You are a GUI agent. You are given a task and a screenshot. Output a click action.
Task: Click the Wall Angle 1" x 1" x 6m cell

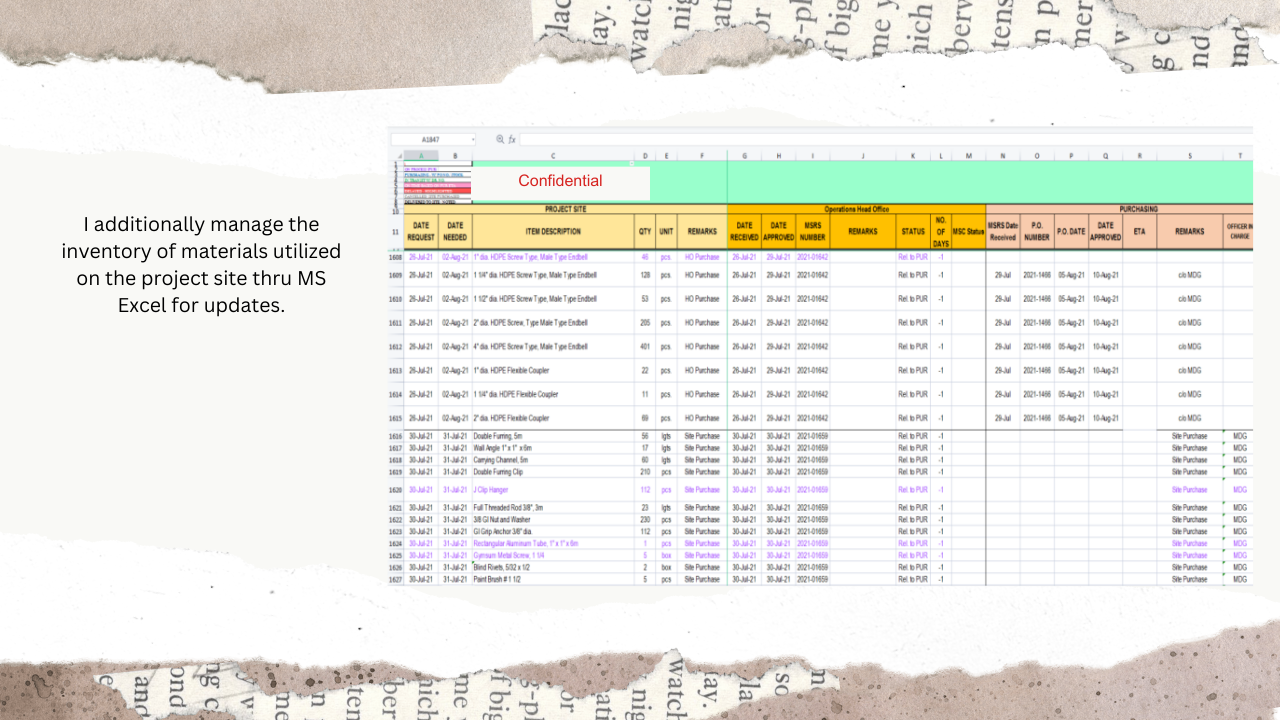pyautogui.click(x=553, y=448)
